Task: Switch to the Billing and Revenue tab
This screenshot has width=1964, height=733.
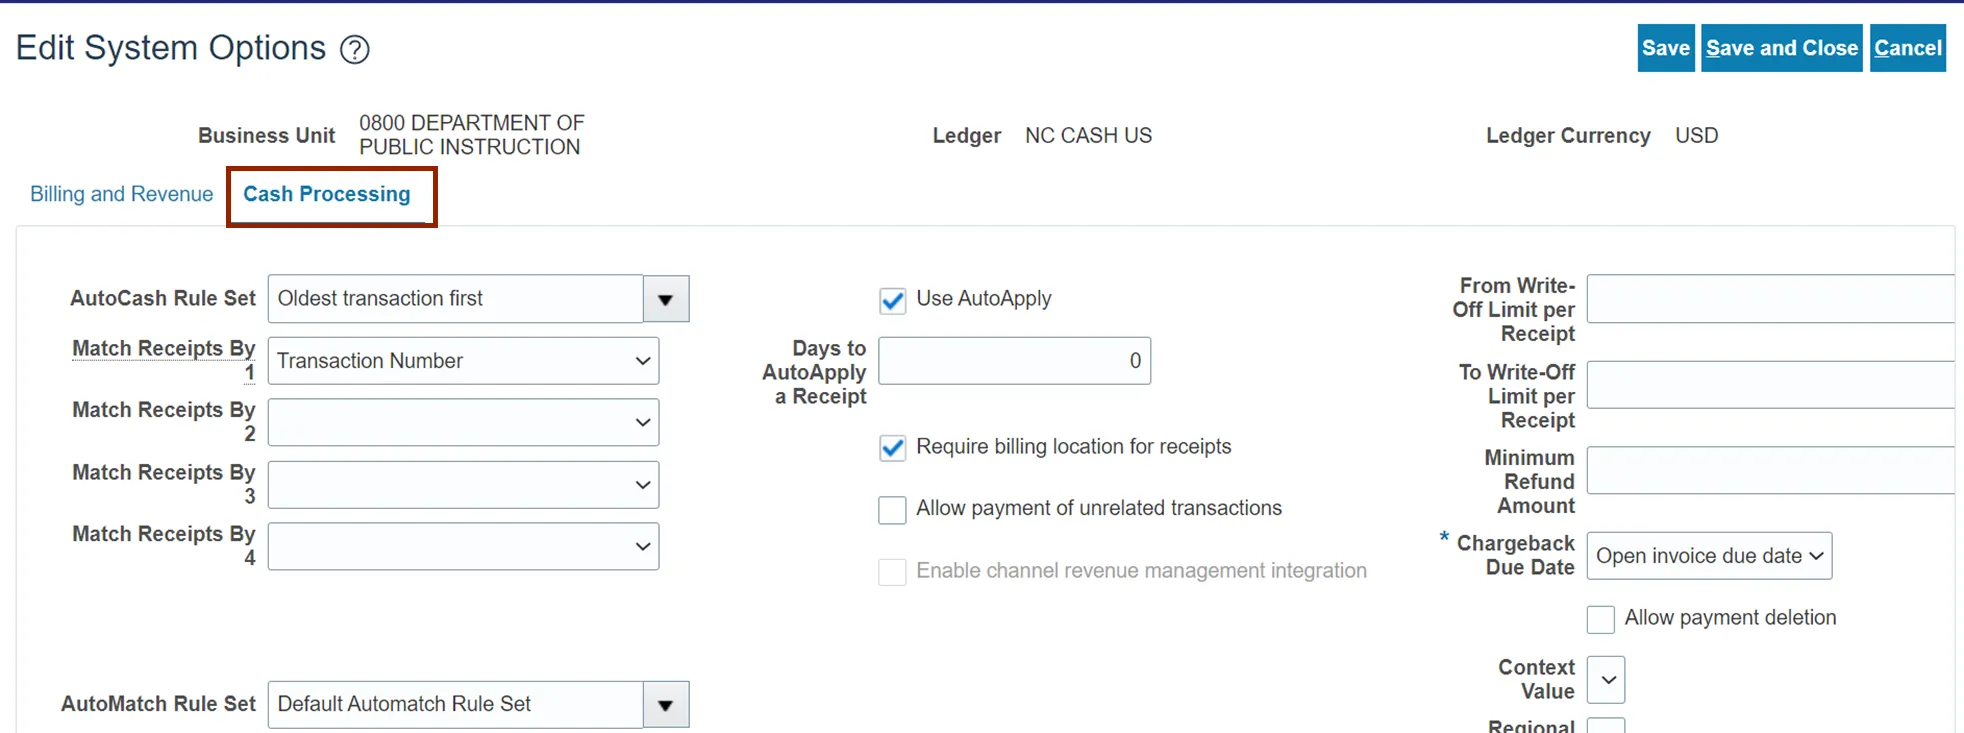Action: click(x=121, y=194)
